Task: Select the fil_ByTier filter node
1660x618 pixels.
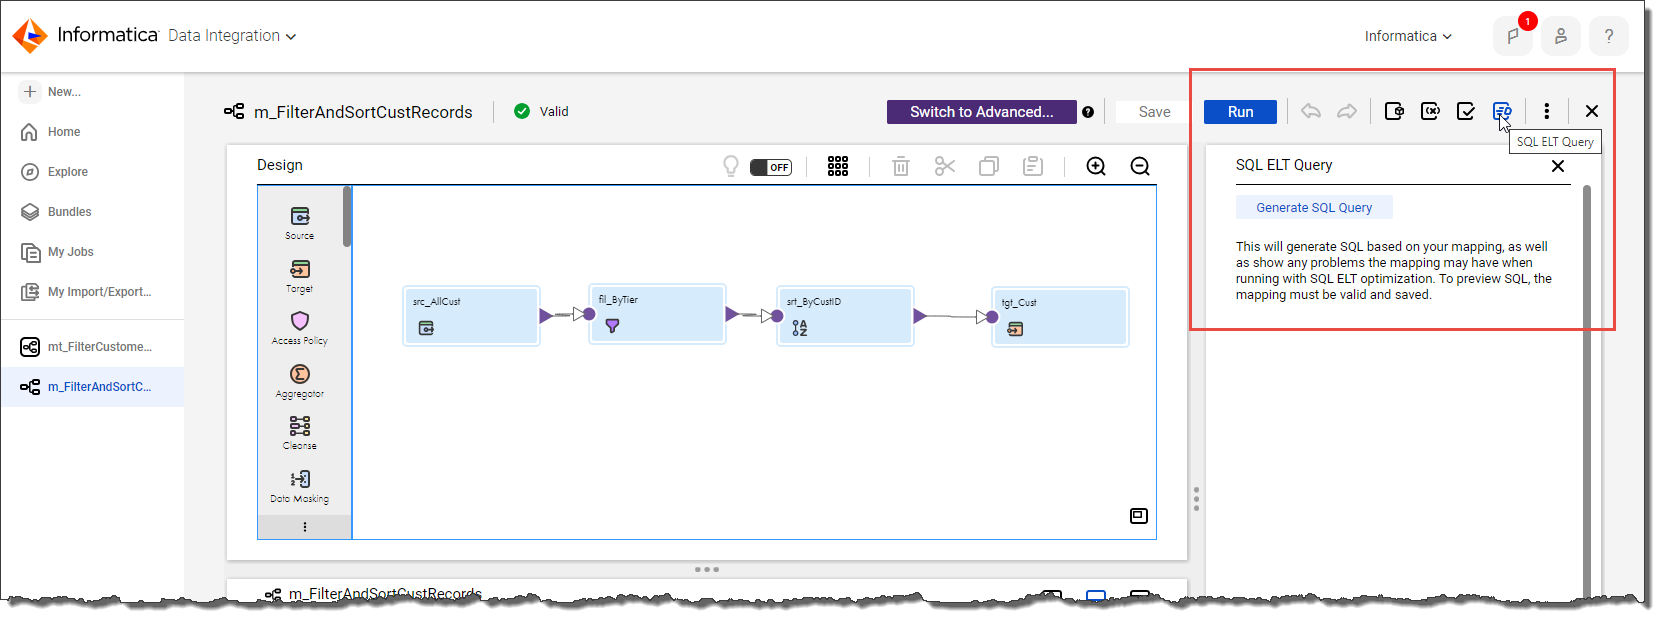Action: tap(657, 314)
